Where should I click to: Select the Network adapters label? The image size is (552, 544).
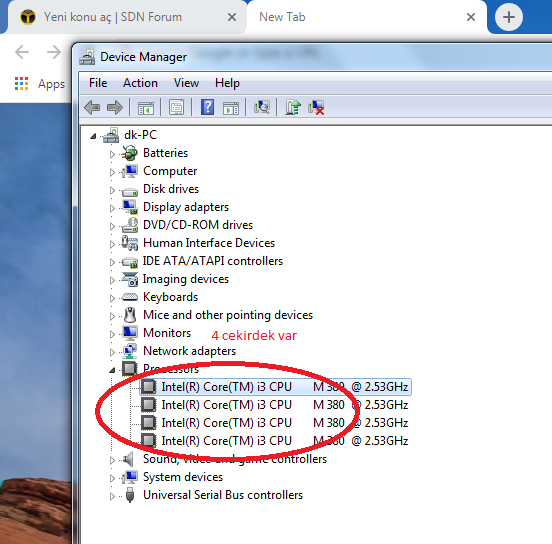(189, 351)
